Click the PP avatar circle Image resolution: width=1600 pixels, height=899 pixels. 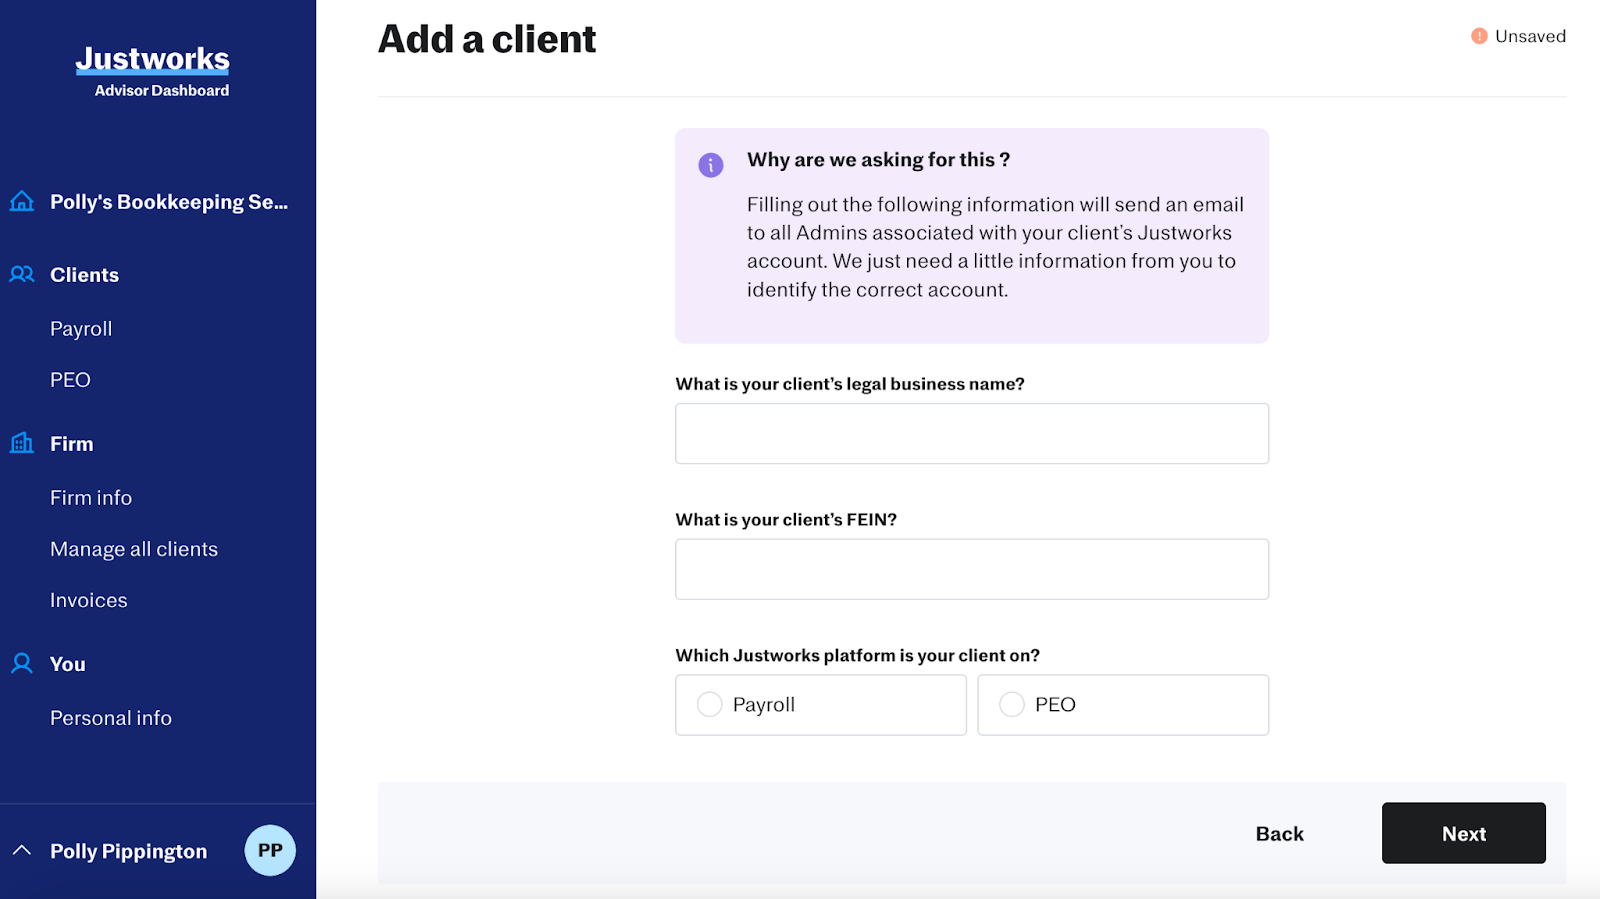270,850
